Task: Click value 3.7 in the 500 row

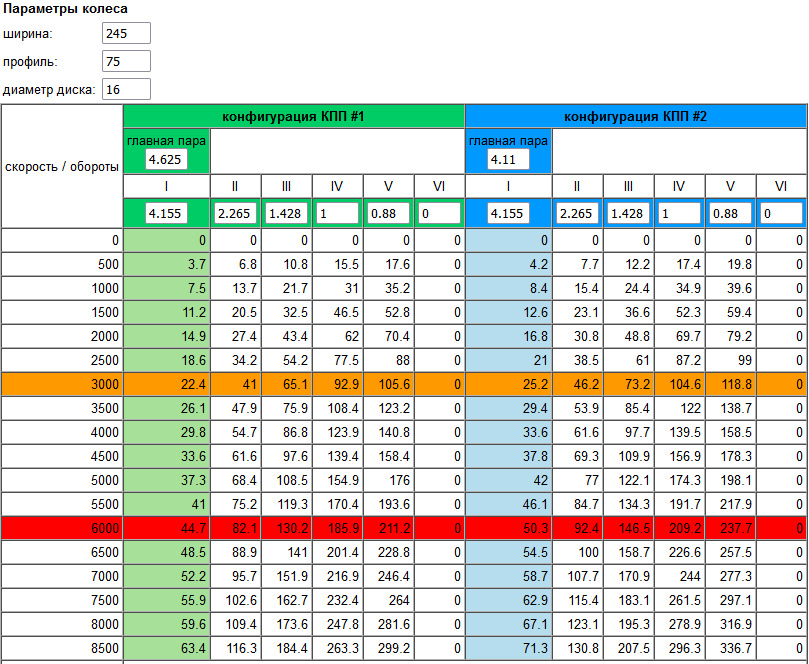Action: (x=197, y=265)
